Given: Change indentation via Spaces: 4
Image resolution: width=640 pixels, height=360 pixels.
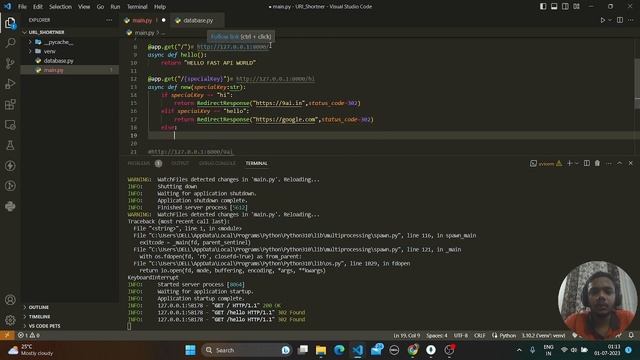Looking at the screenshot, I should click(437, 336).
